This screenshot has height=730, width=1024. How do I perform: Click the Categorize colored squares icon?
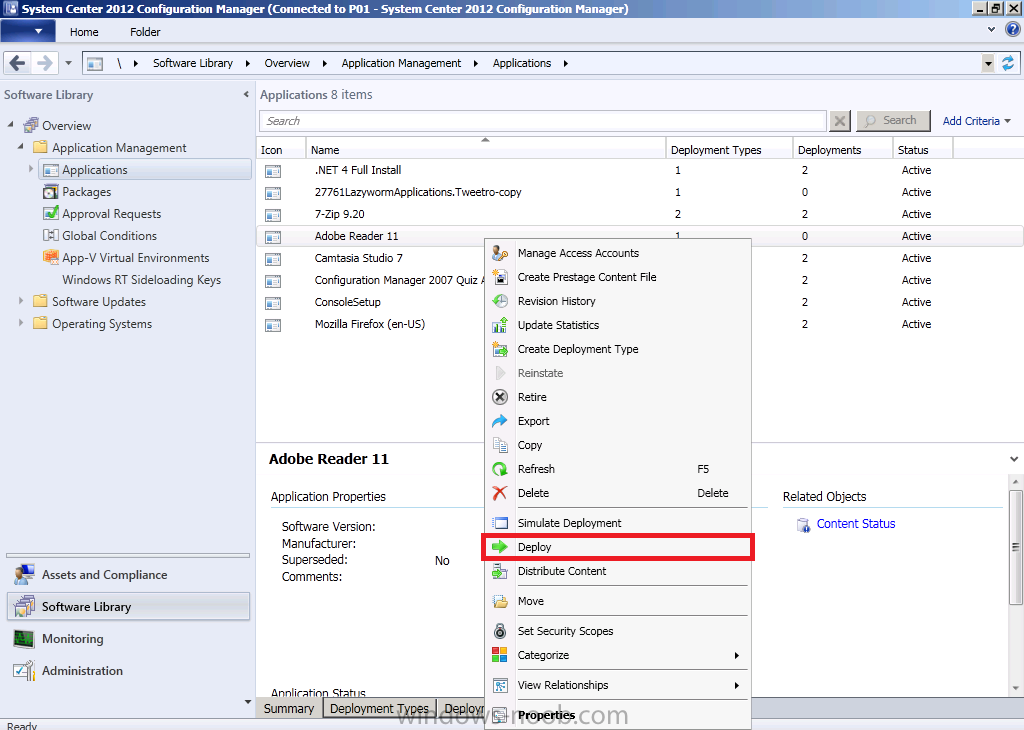point(500,655)
